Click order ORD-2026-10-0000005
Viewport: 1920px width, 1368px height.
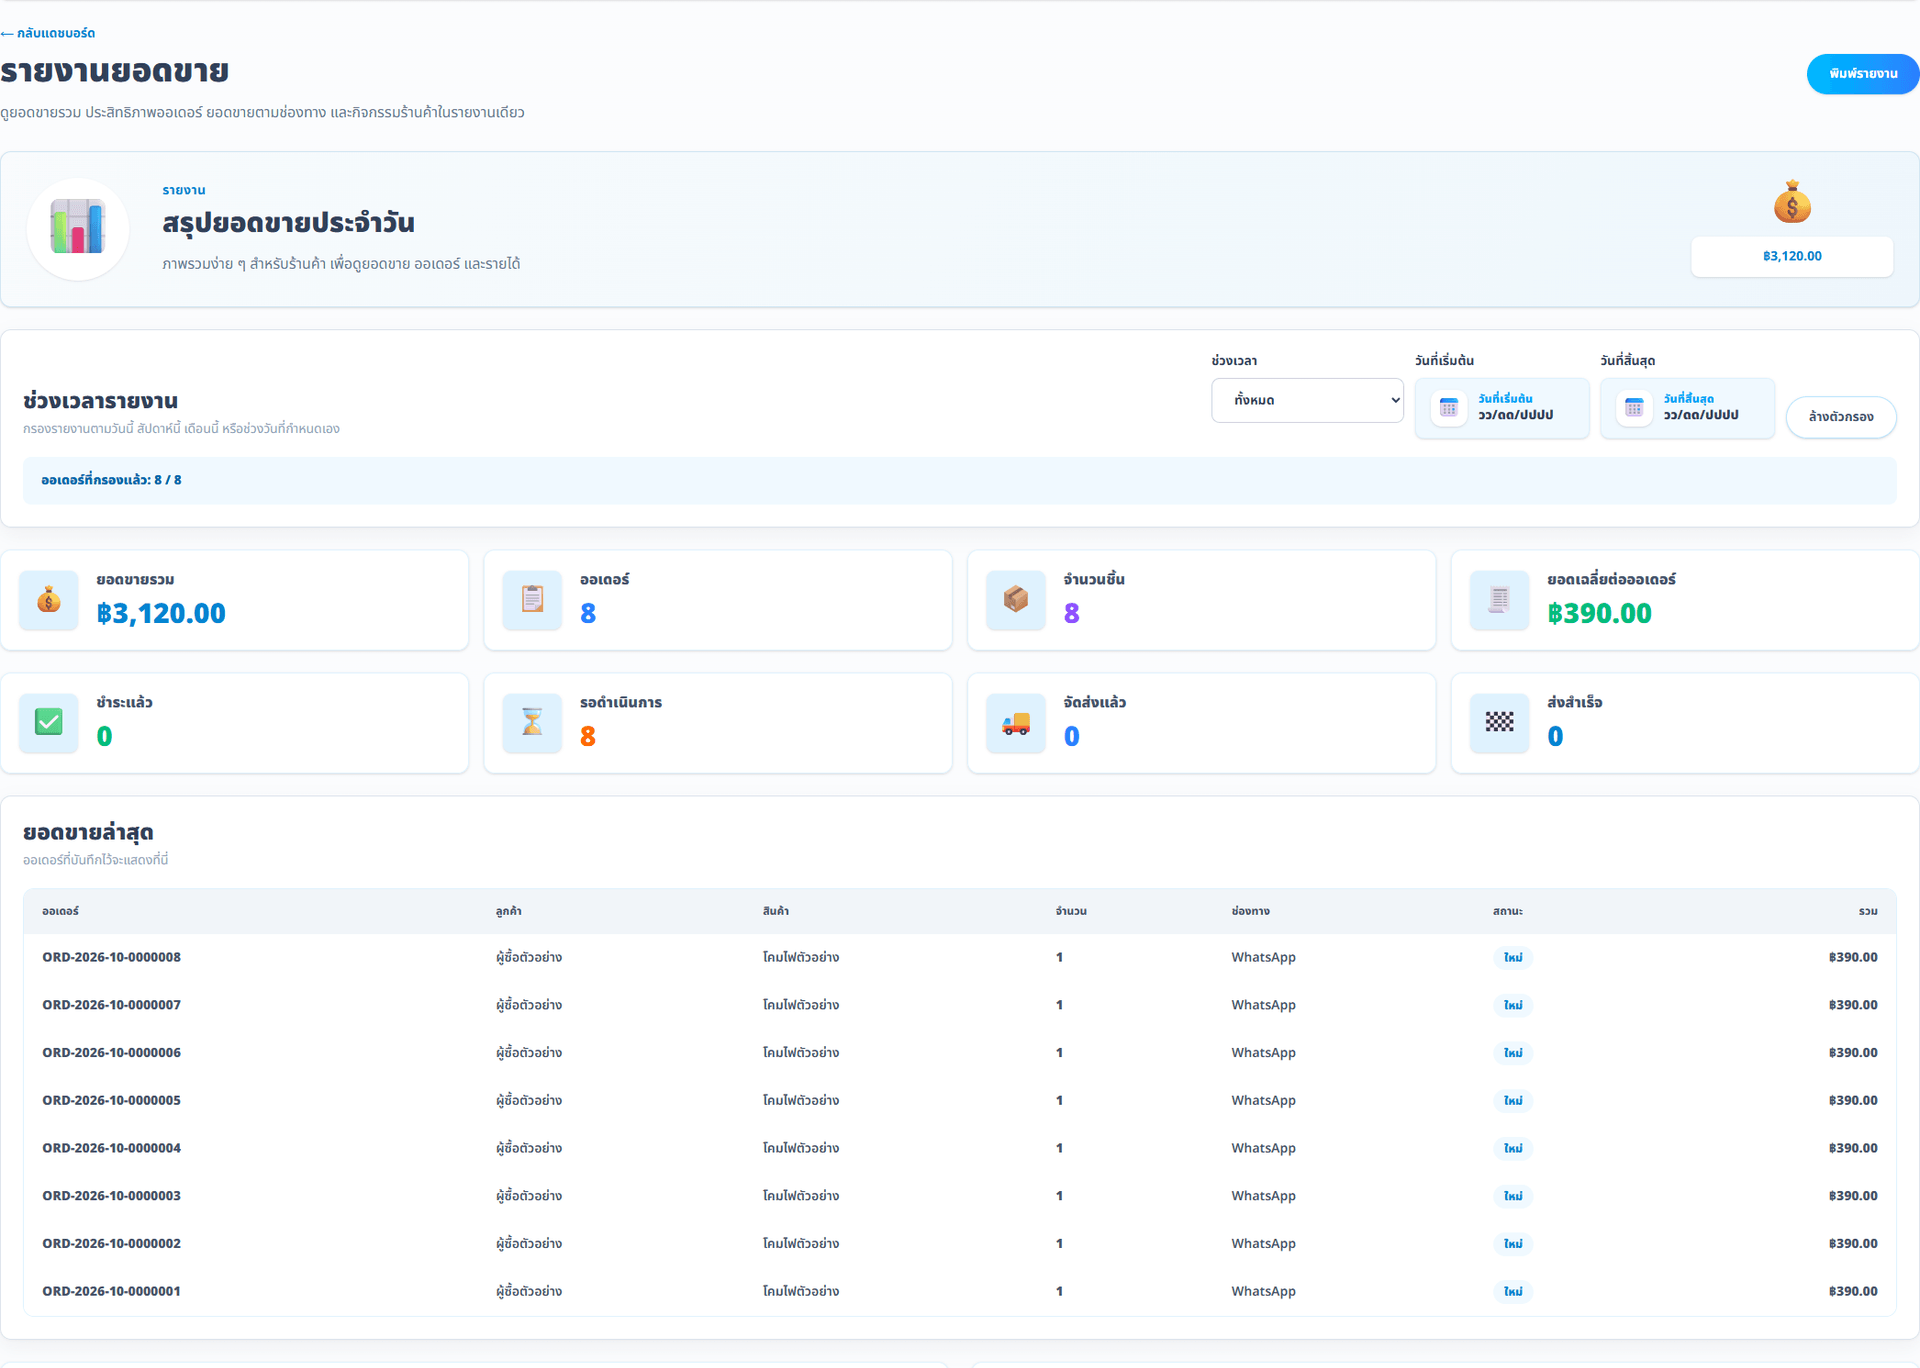(x=111, y=1100)
